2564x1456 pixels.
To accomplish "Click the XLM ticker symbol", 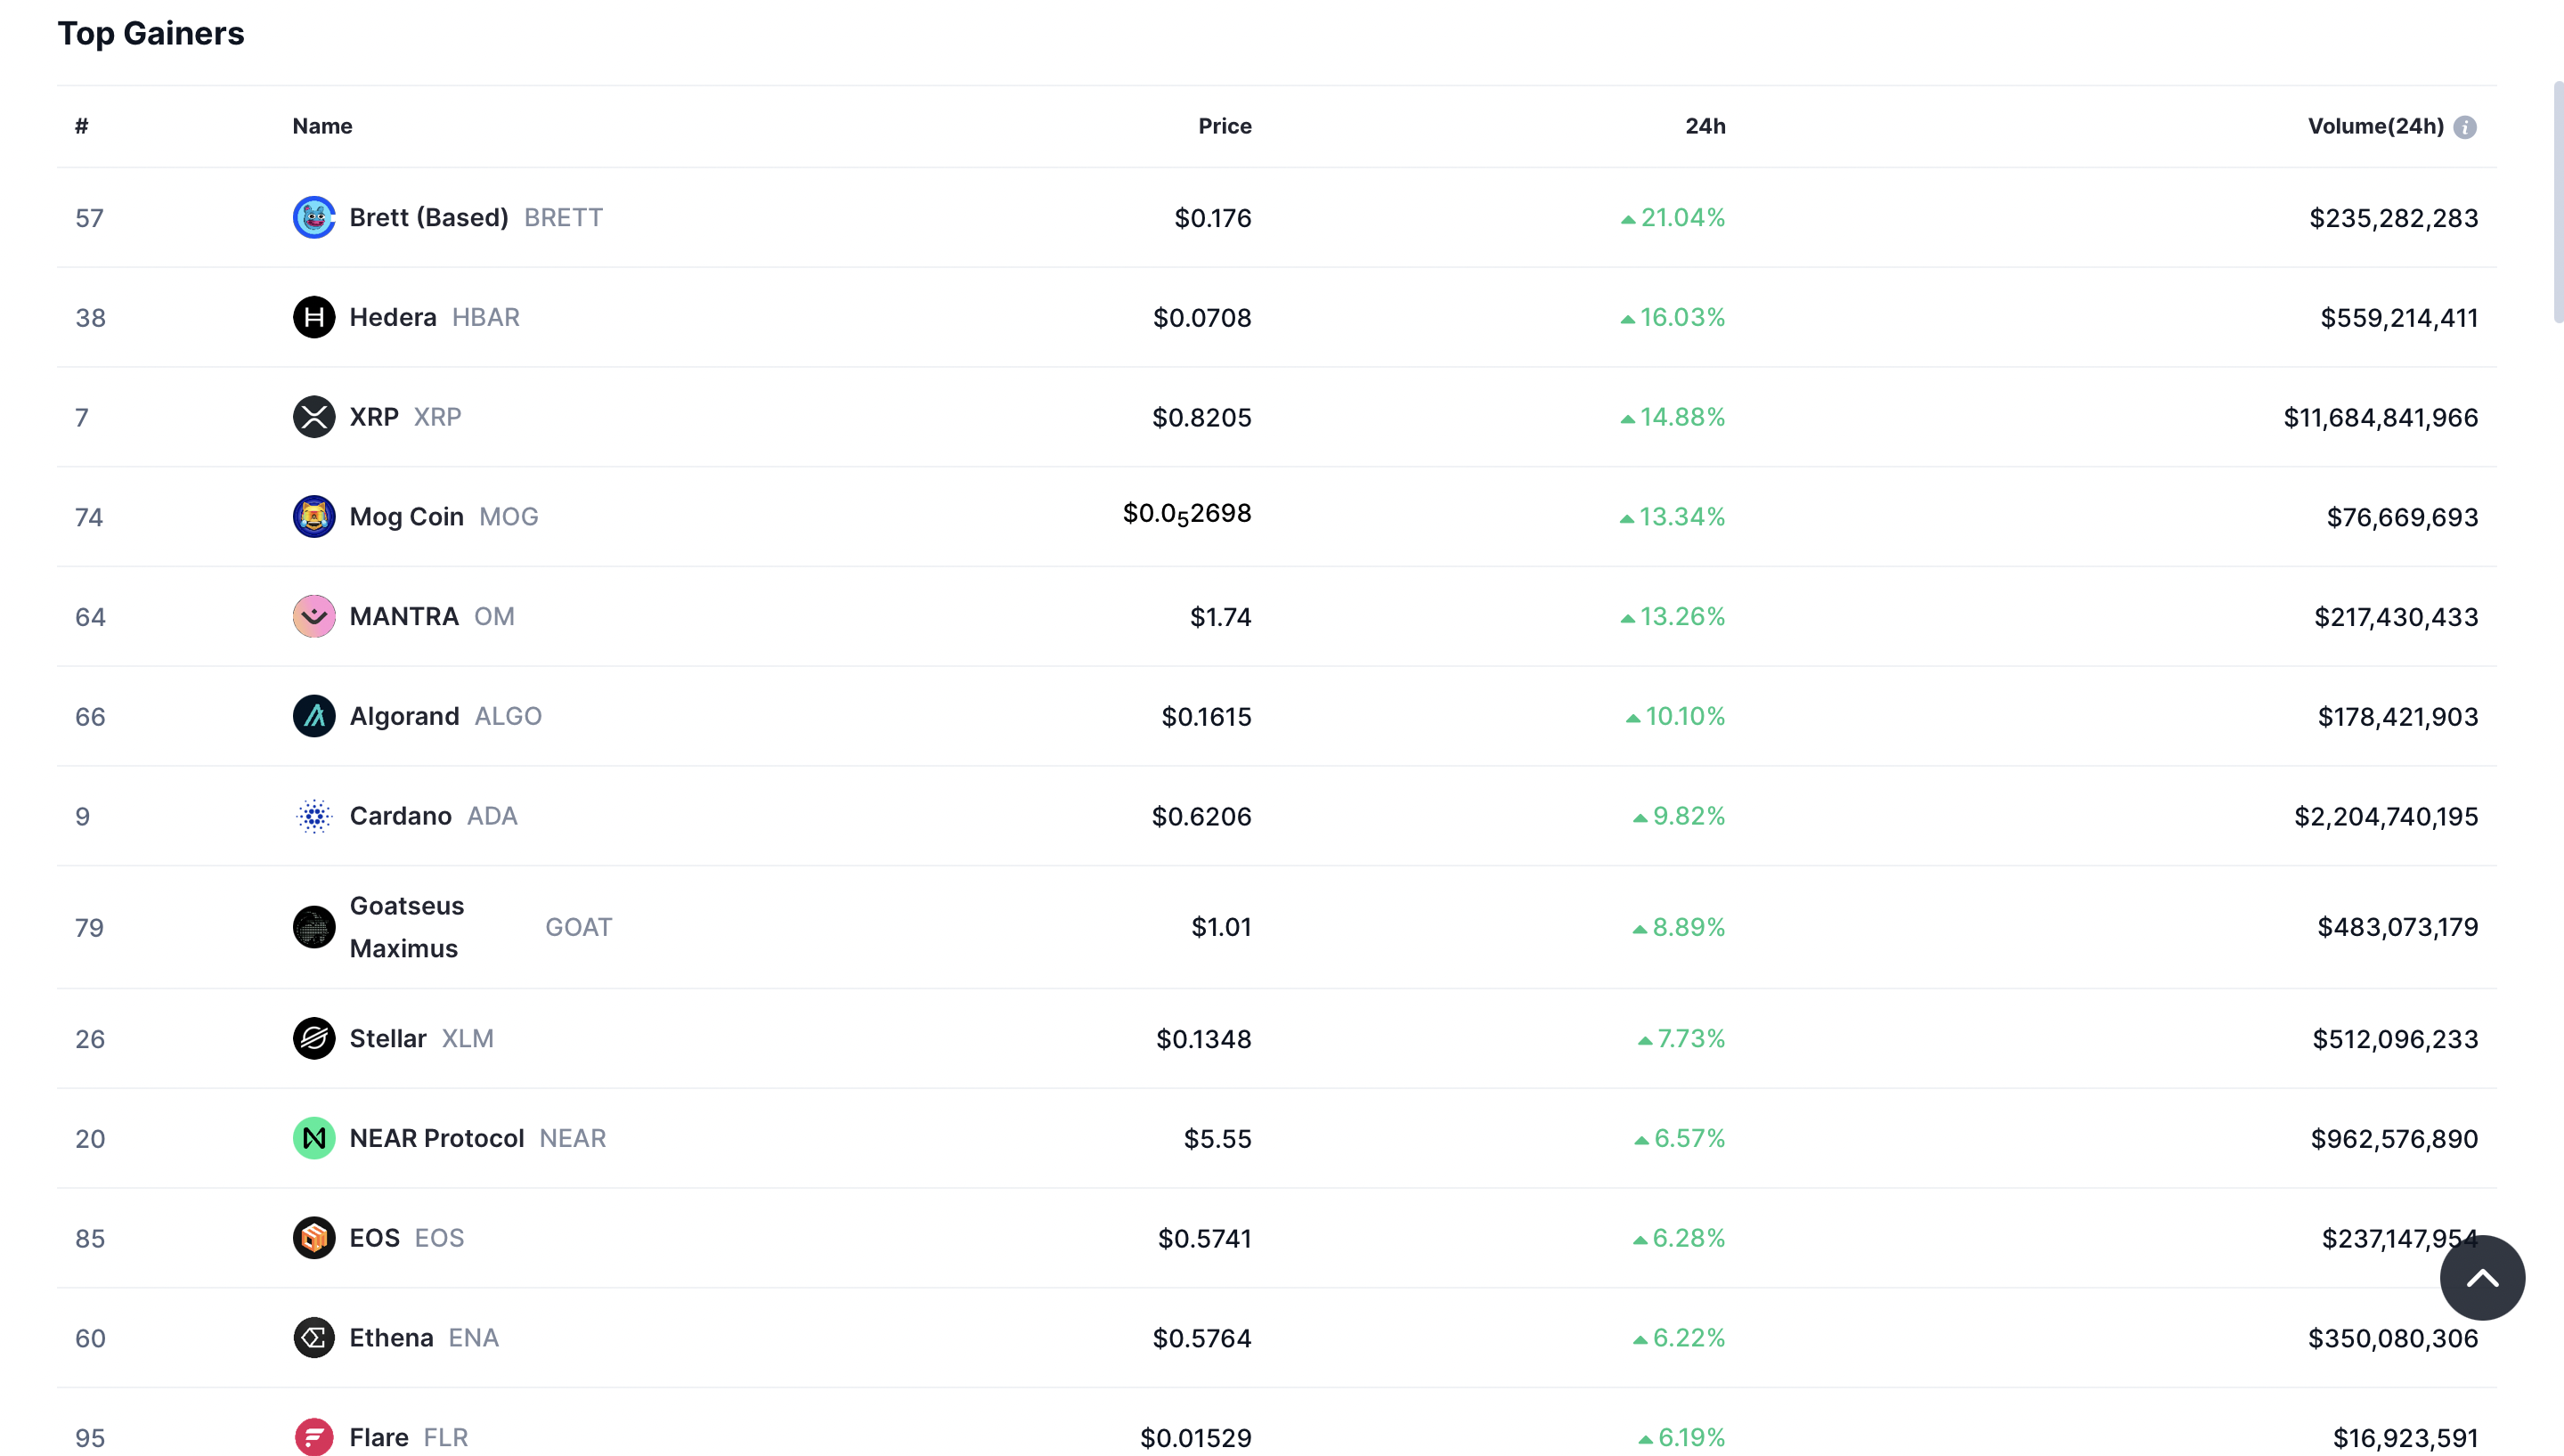I will pyautogui.click(x=467, y=1038).
